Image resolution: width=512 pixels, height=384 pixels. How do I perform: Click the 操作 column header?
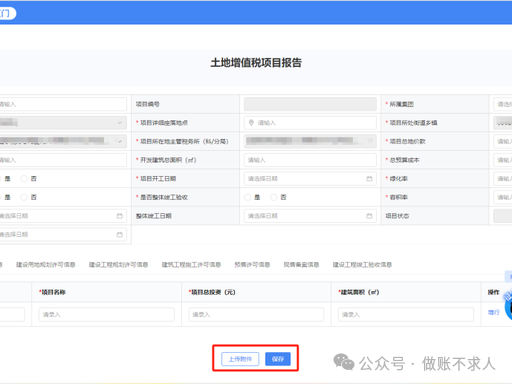tap(494, 292)
